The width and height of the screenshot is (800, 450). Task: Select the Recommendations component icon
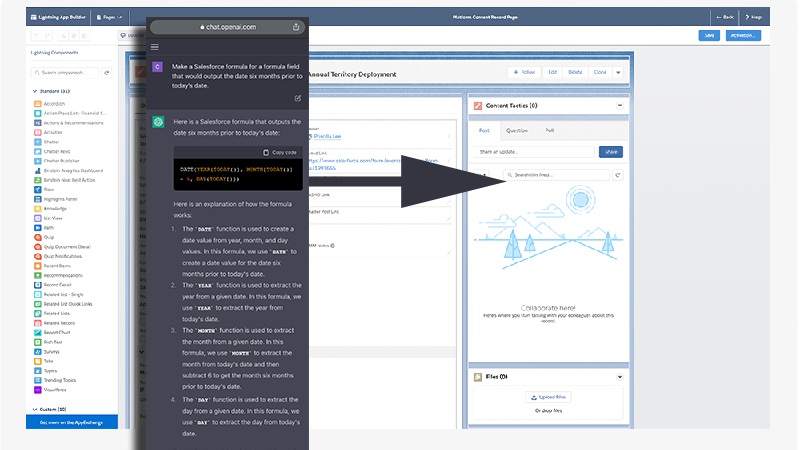[x=37, y=275]
